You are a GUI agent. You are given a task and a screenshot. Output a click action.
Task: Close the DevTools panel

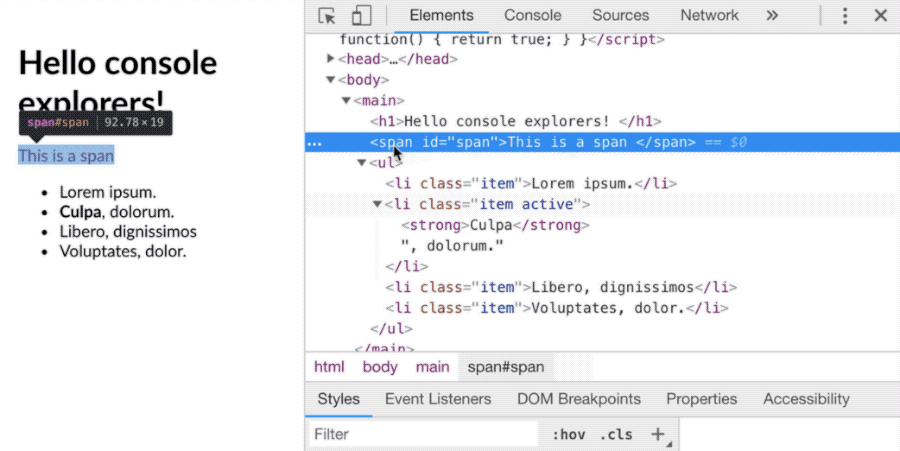(881, 15)
